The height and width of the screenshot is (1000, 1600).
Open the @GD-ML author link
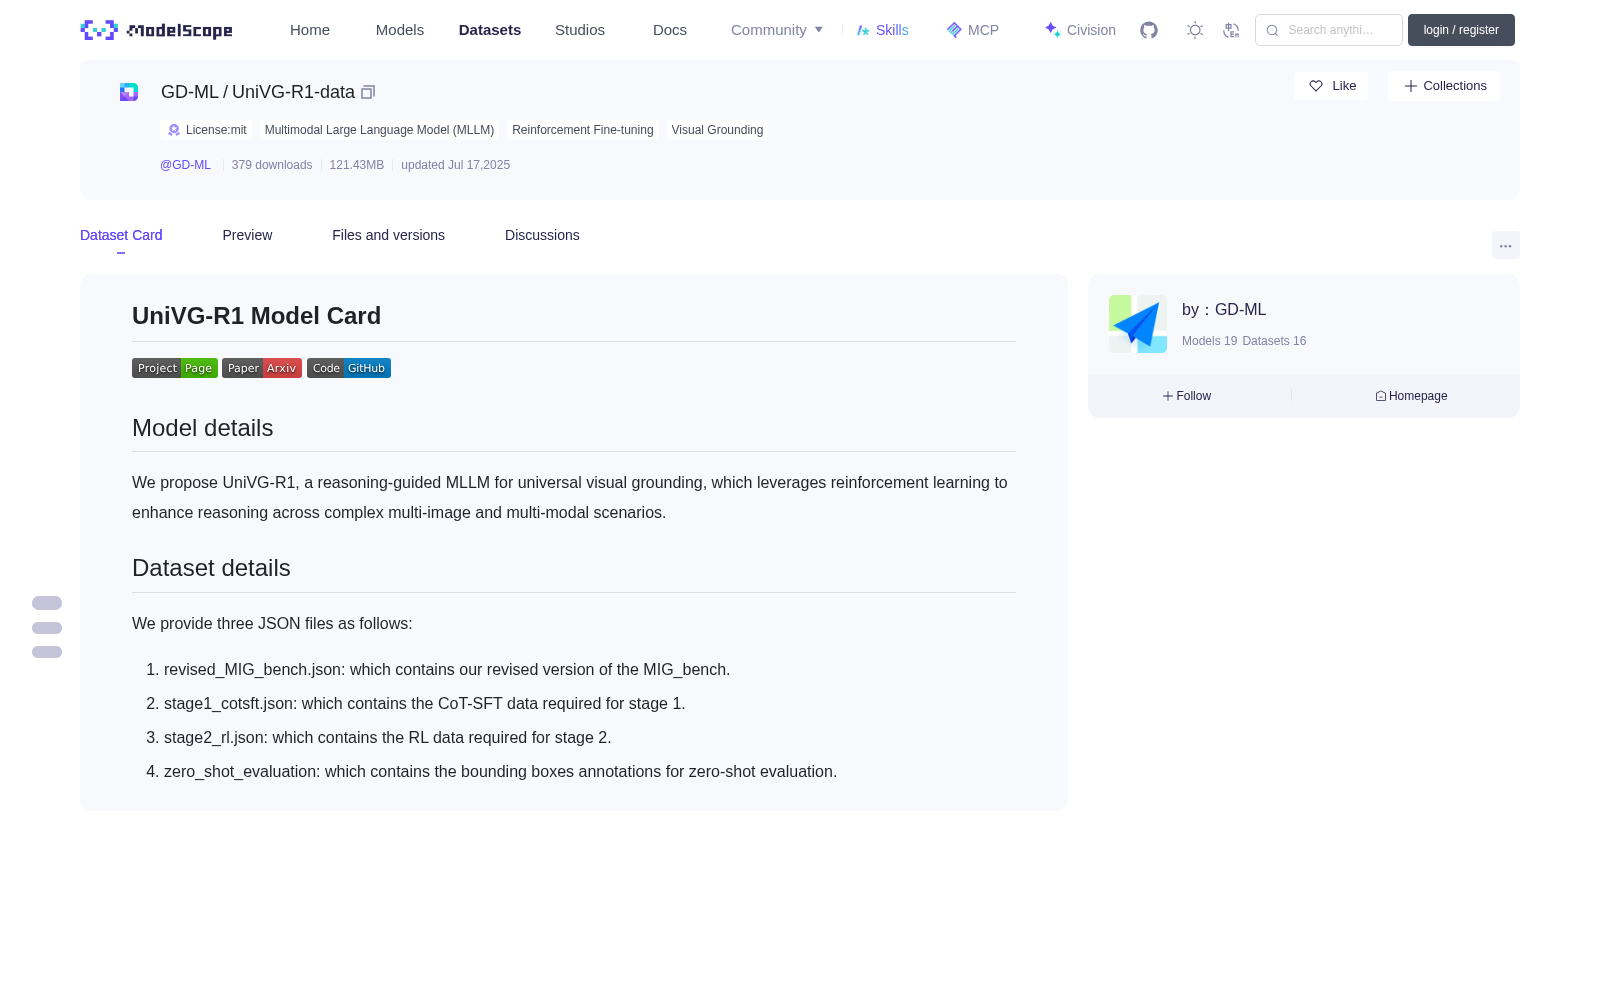pyautogui.click(x=185, y=165)
